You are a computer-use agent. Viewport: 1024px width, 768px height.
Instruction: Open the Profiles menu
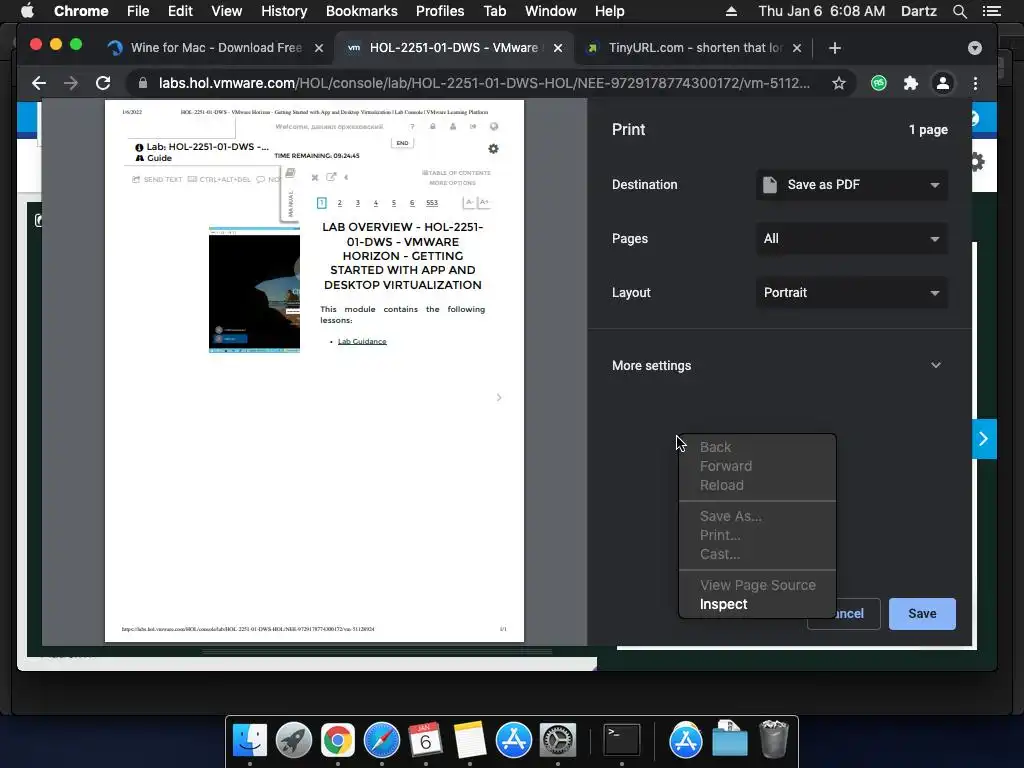pyautogui.click(x=440, y=11)
